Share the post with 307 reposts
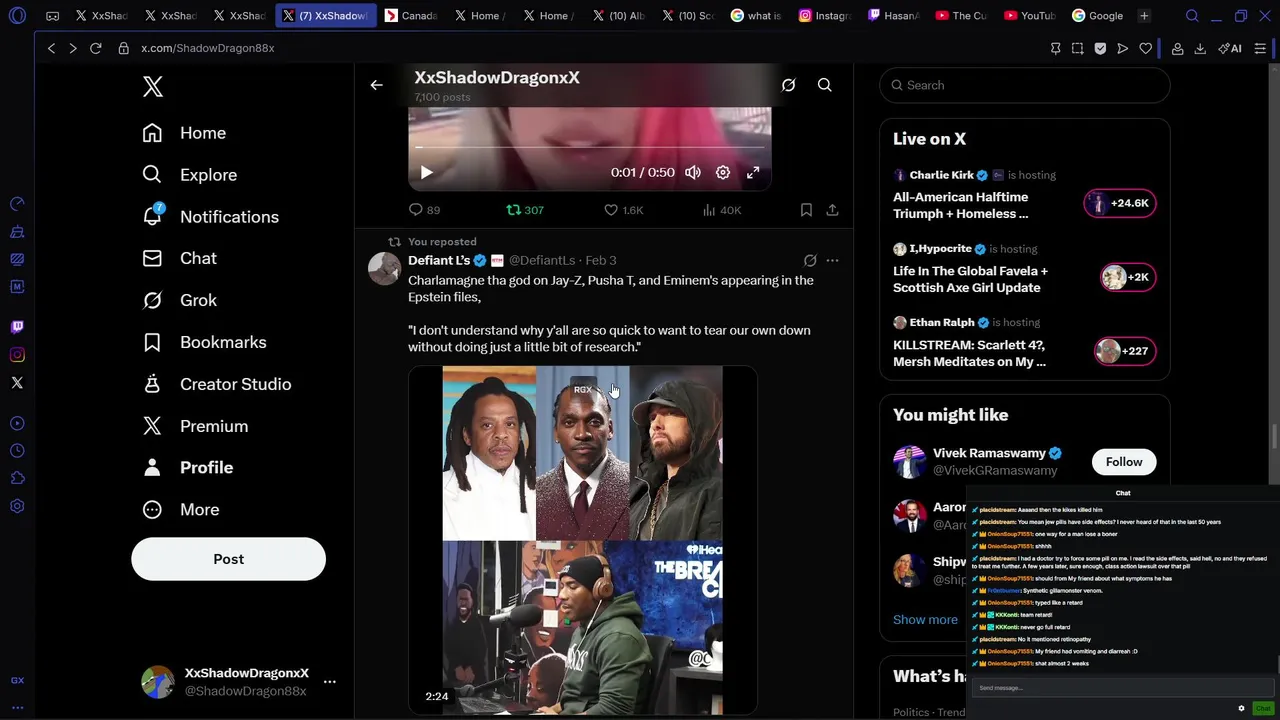The width and height of the screenshot is (1280, 720). pos(832,210)
